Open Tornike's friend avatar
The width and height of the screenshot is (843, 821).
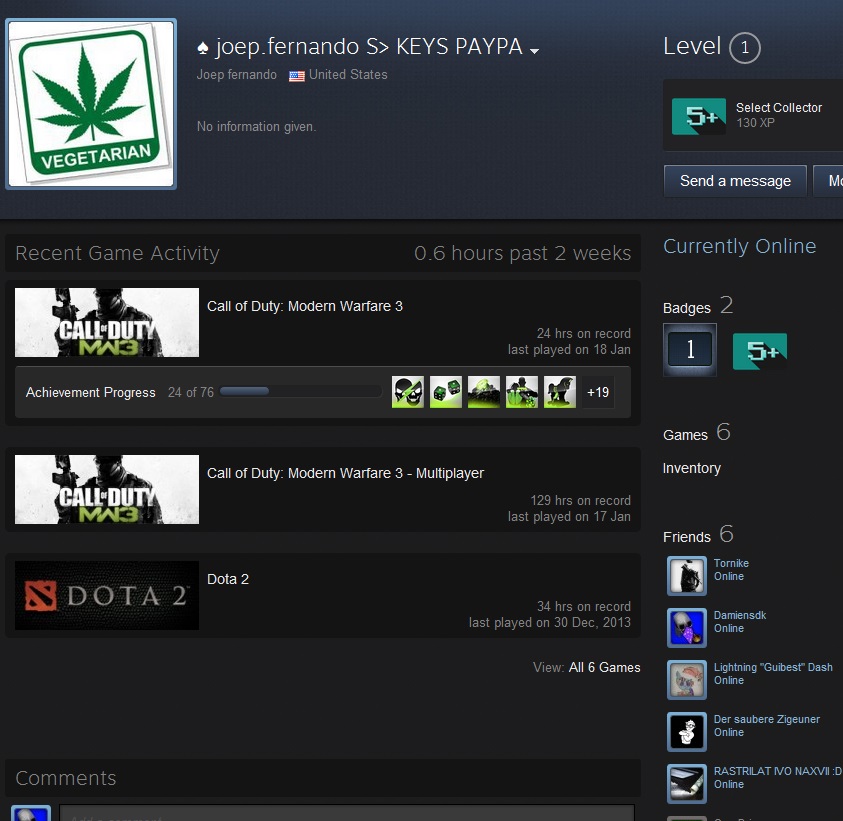pyautogui.click(x=686, y=576)
